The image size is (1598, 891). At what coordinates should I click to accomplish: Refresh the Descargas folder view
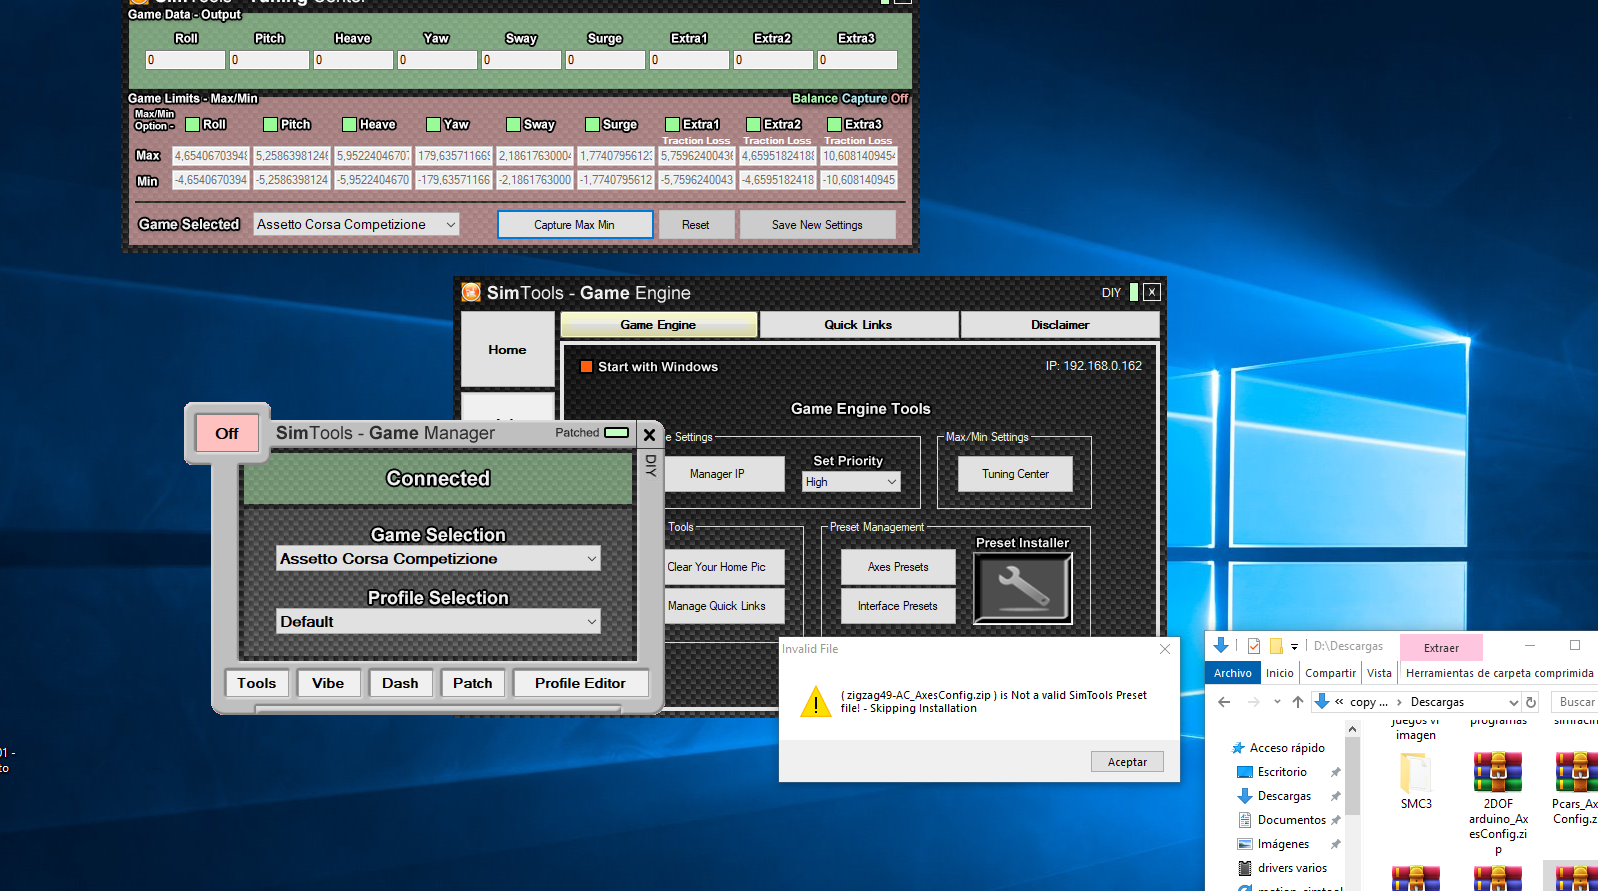click(1531, 702)
